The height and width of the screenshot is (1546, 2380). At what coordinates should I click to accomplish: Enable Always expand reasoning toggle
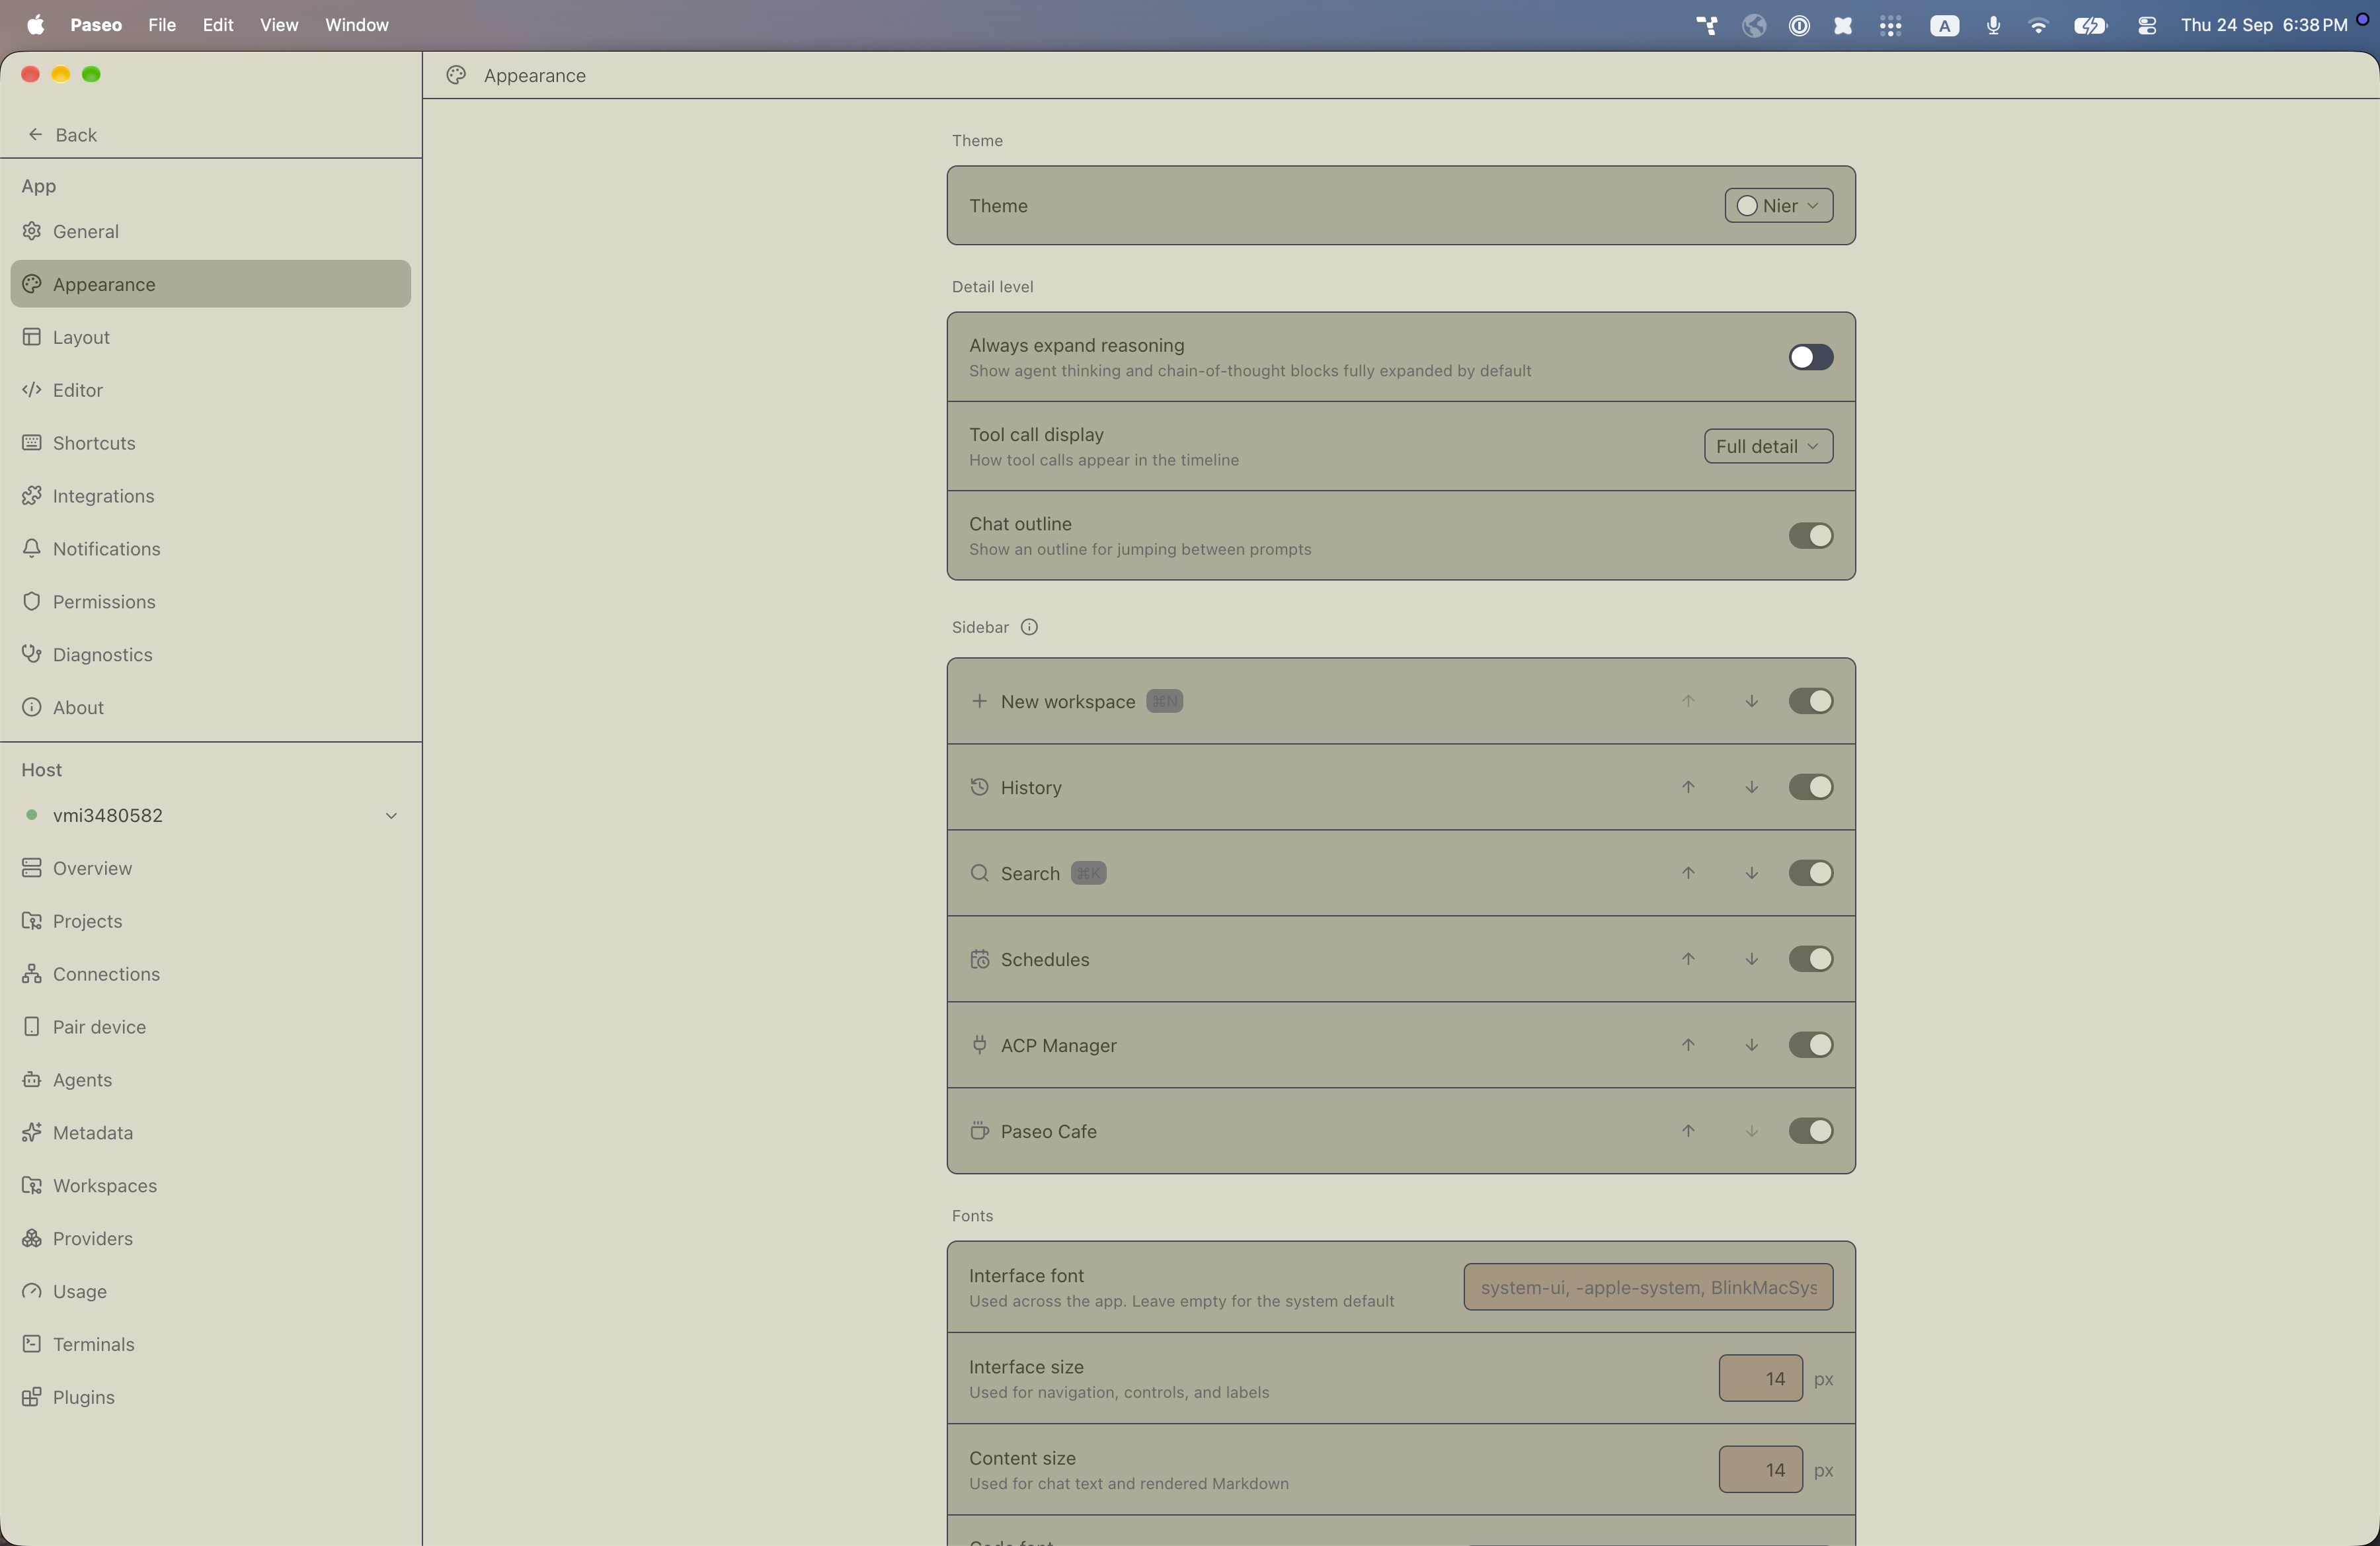1811,357
